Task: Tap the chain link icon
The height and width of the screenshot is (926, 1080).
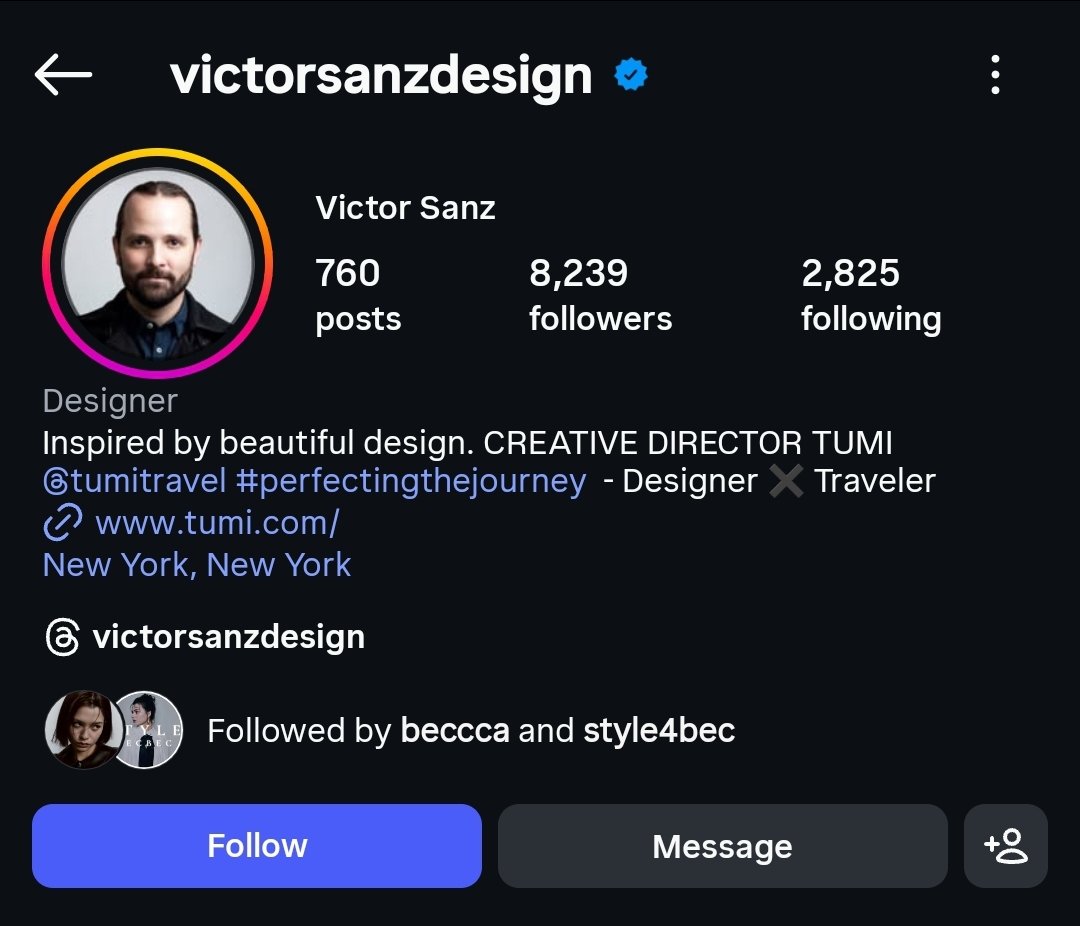Action: click(63, 522)
